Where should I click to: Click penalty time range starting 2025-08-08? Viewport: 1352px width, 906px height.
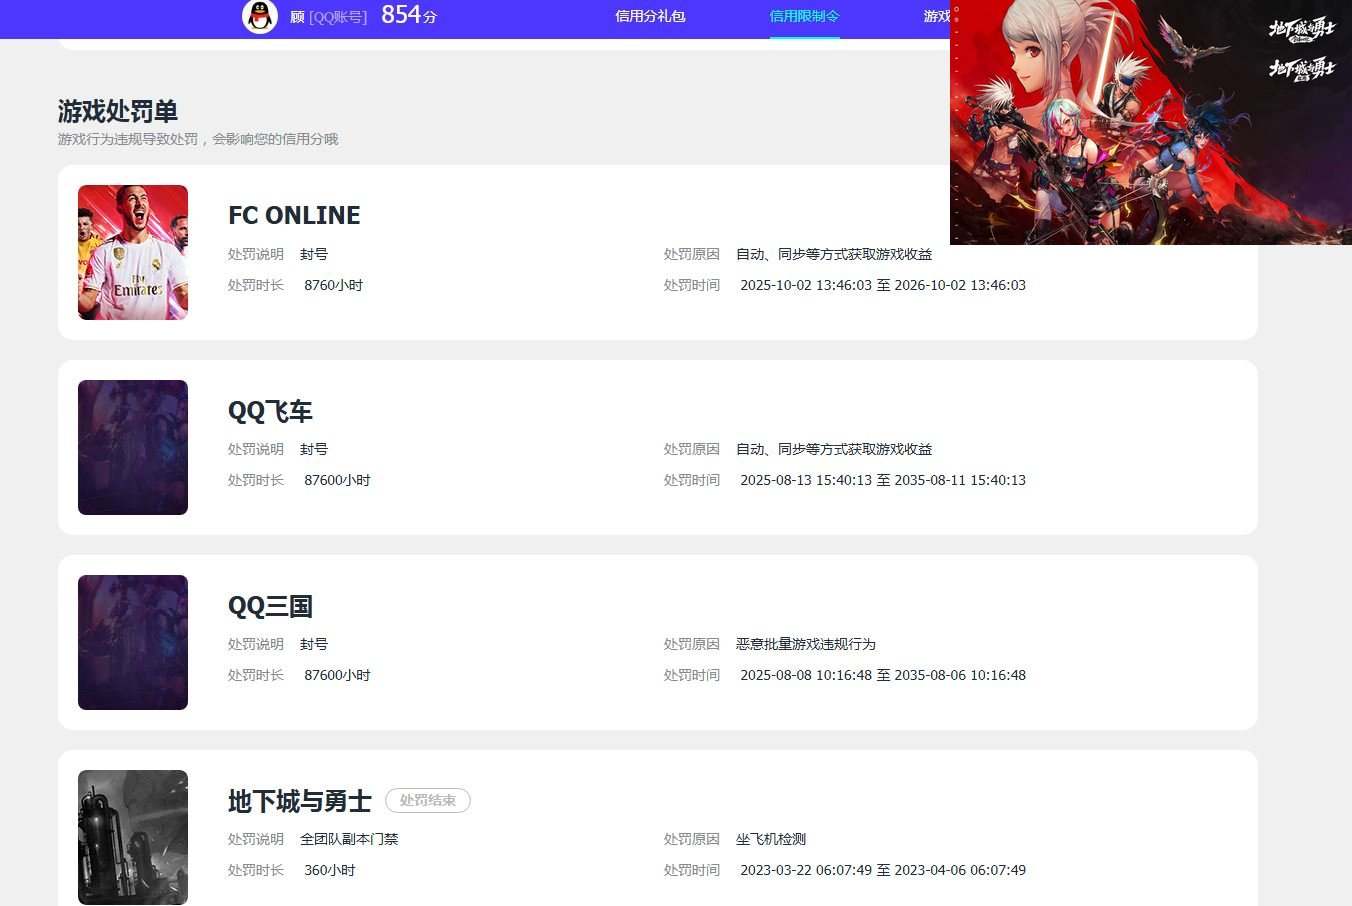[x=883, y=675]
